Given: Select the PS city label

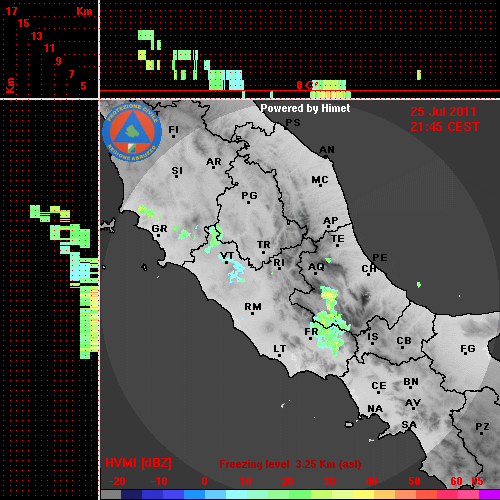Looking at the screenshot, I should click(293, 123).
